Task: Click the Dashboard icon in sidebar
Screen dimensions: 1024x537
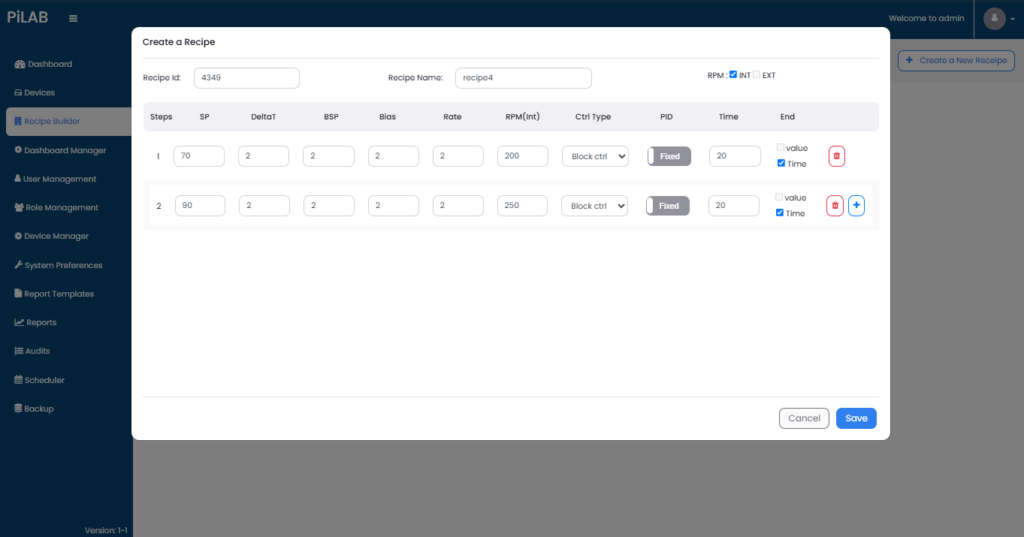Action: [x=19, y=64]
